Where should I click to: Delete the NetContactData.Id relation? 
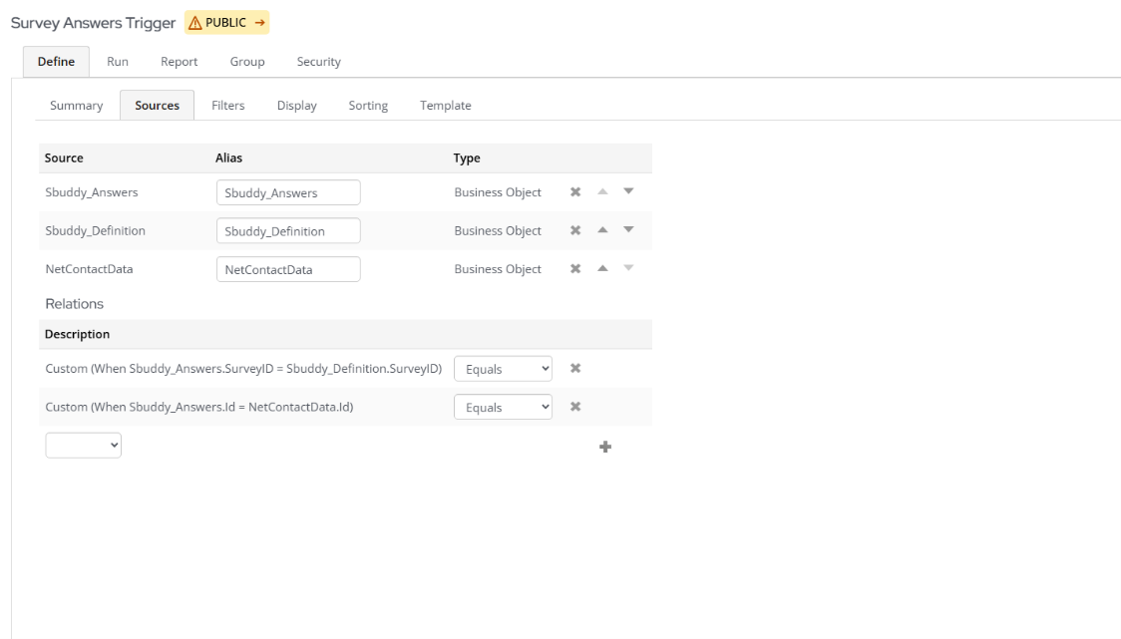click(x=576, y=407)
